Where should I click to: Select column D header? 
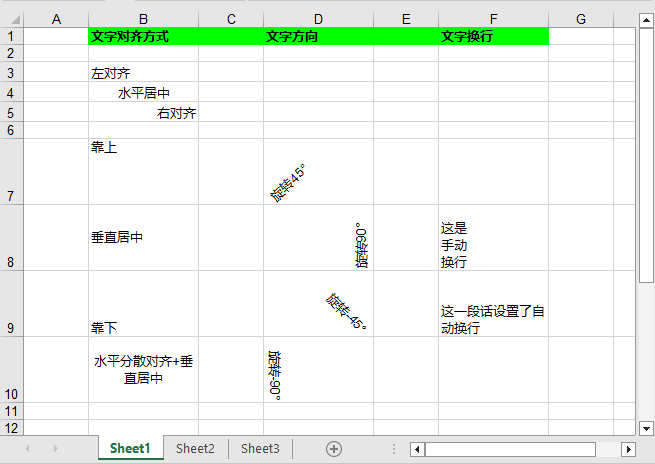pyautogui.click(x=318, y=19)
